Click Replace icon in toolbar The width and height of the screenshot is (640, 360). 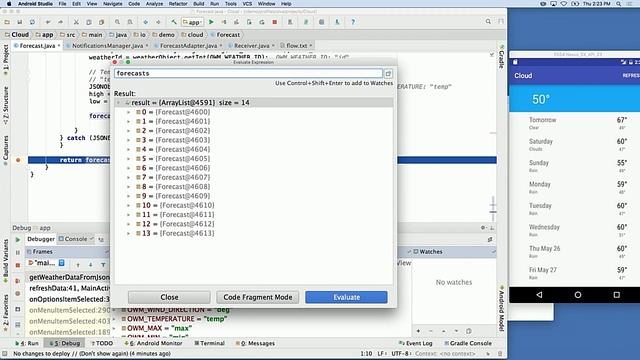coord(130,22)
